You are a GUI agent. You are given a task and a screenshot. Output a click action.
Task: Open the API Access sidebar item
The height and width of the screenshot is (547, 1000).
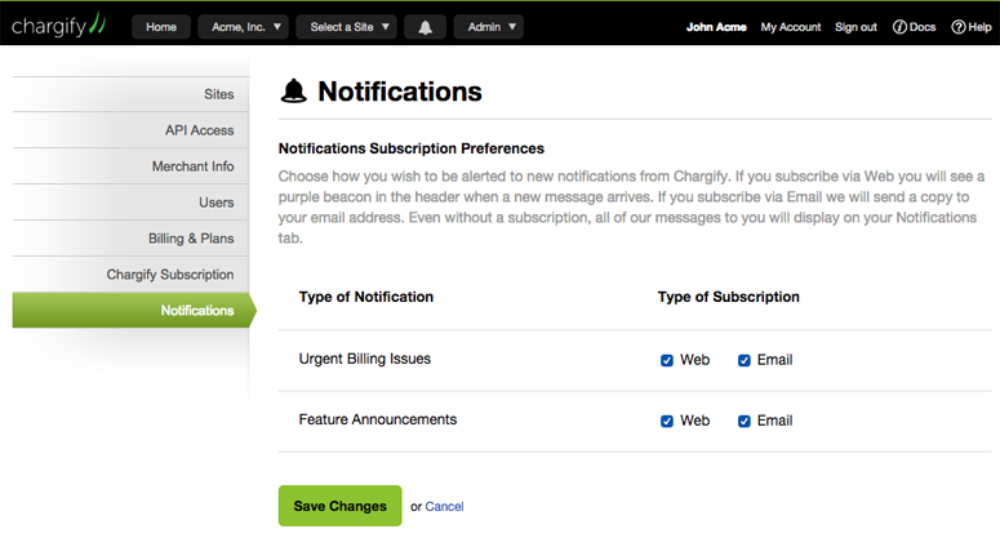131,130
